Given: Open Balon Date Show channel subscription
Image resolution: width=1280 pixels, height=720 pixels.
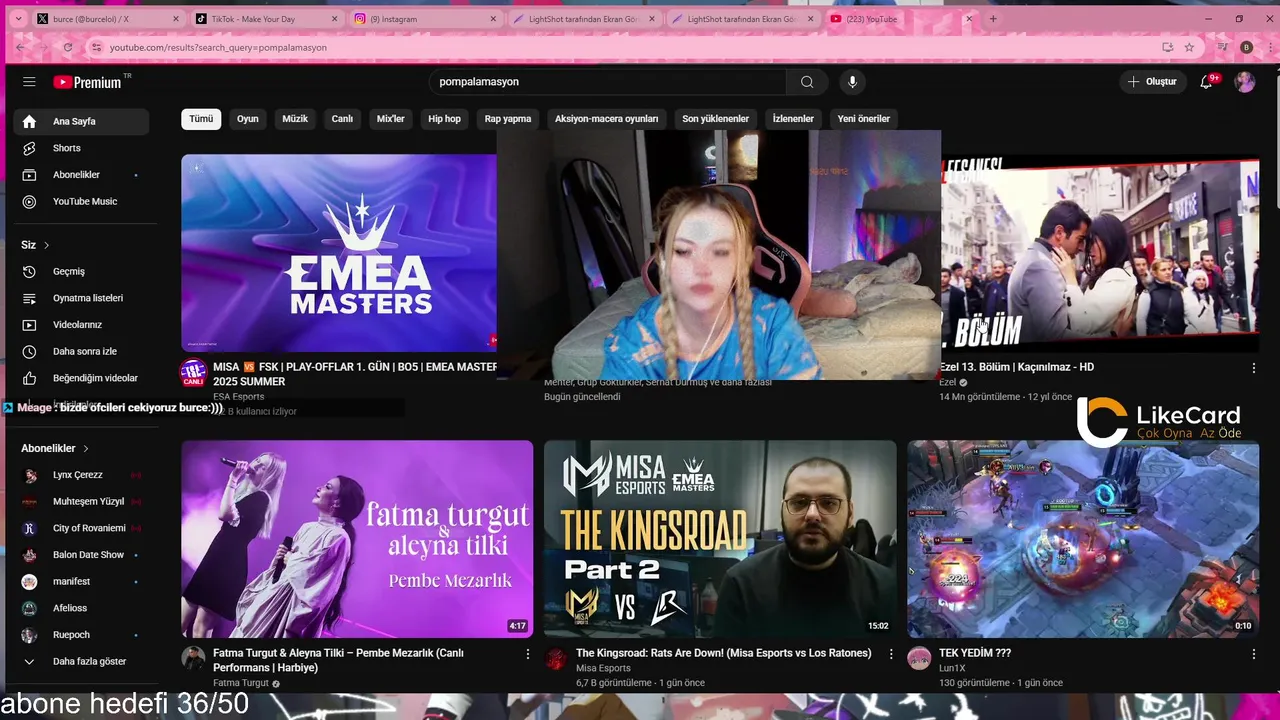Looking at the screenshot, I should click(x=82, y=555).
